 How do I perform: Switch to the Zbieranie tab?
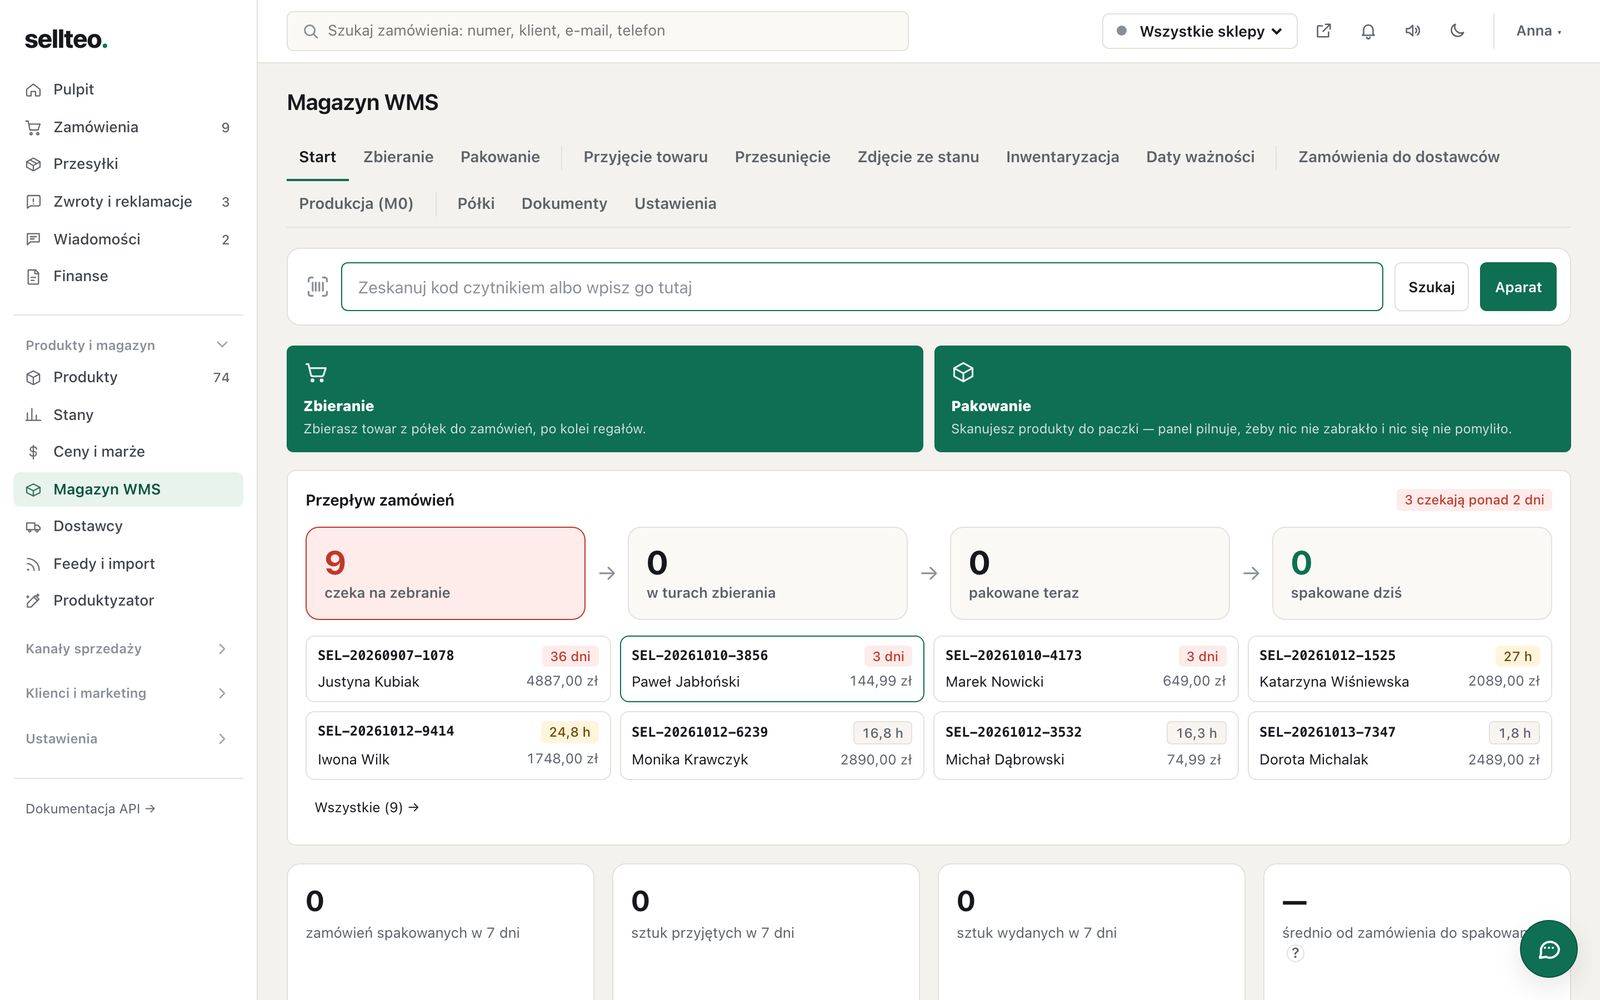point(398,157)
